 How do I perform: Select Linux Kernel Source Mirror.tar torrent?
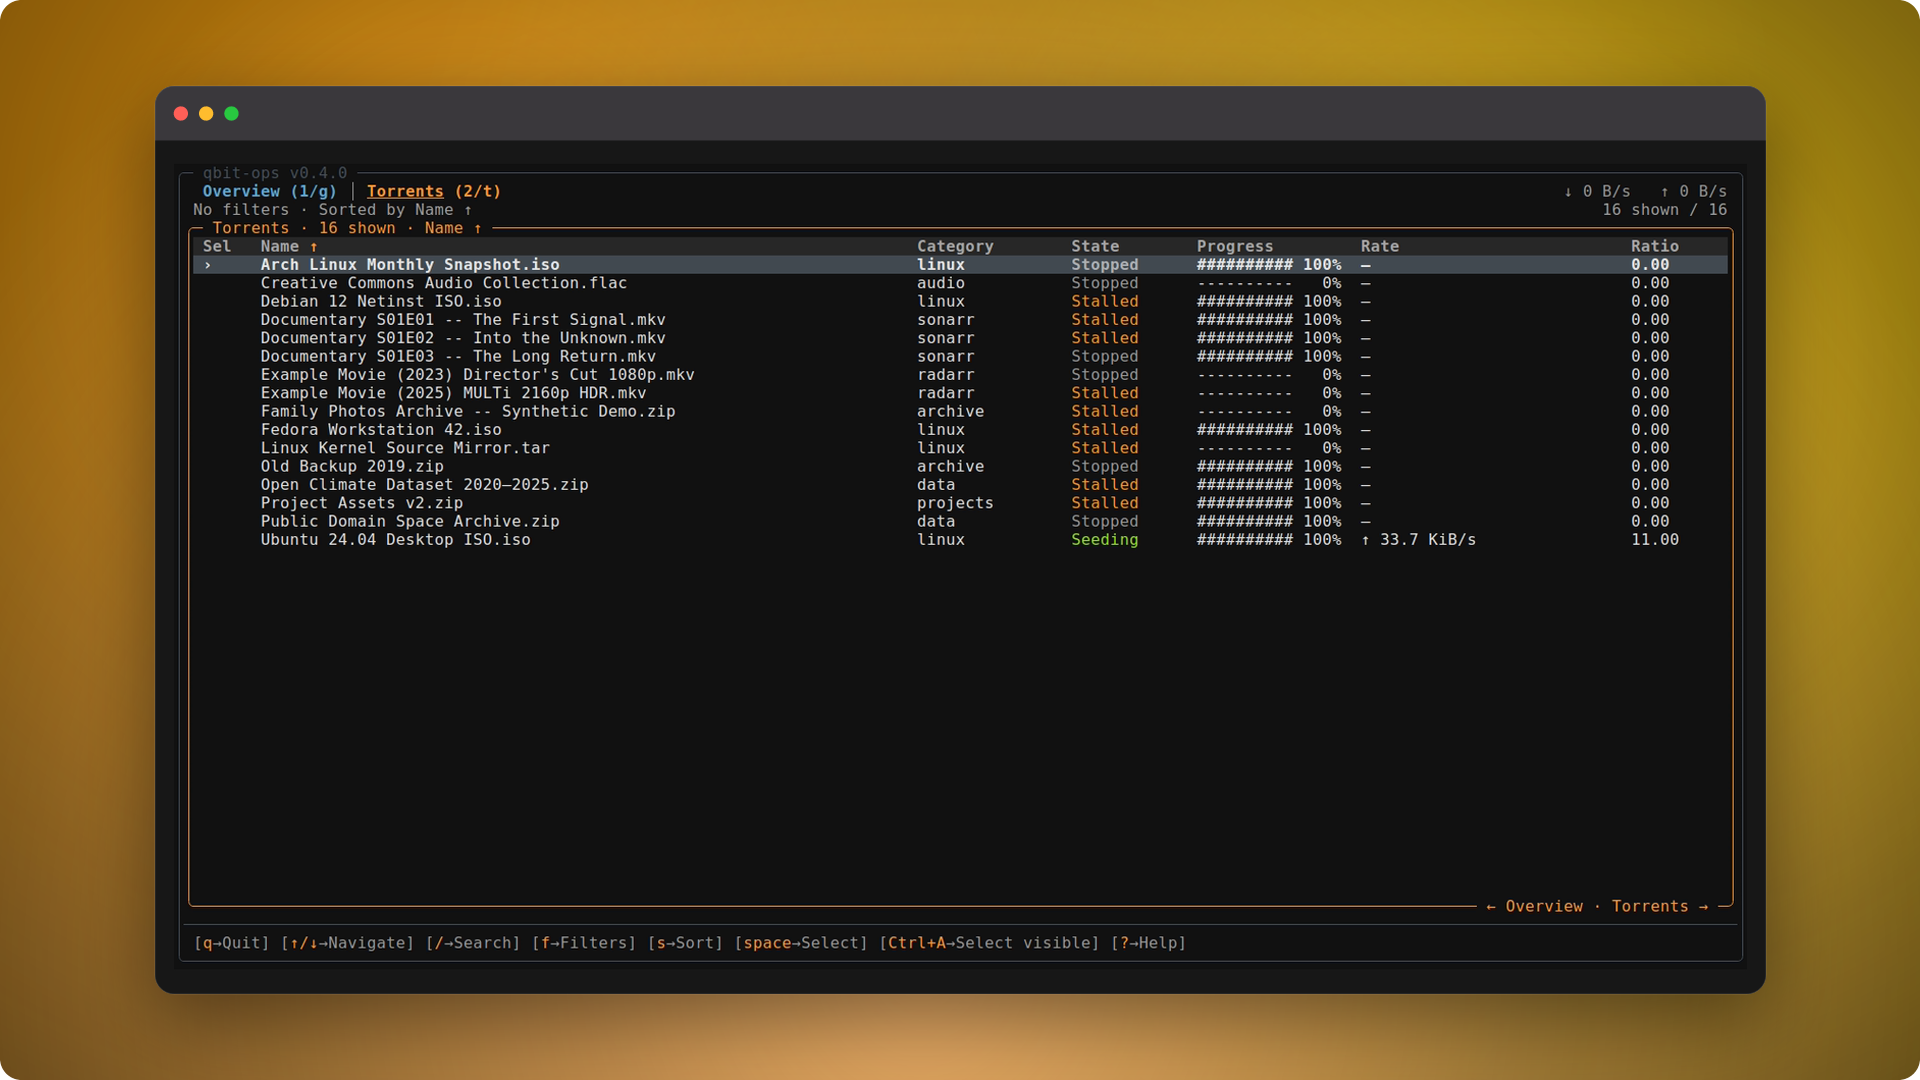pos(960,448)
